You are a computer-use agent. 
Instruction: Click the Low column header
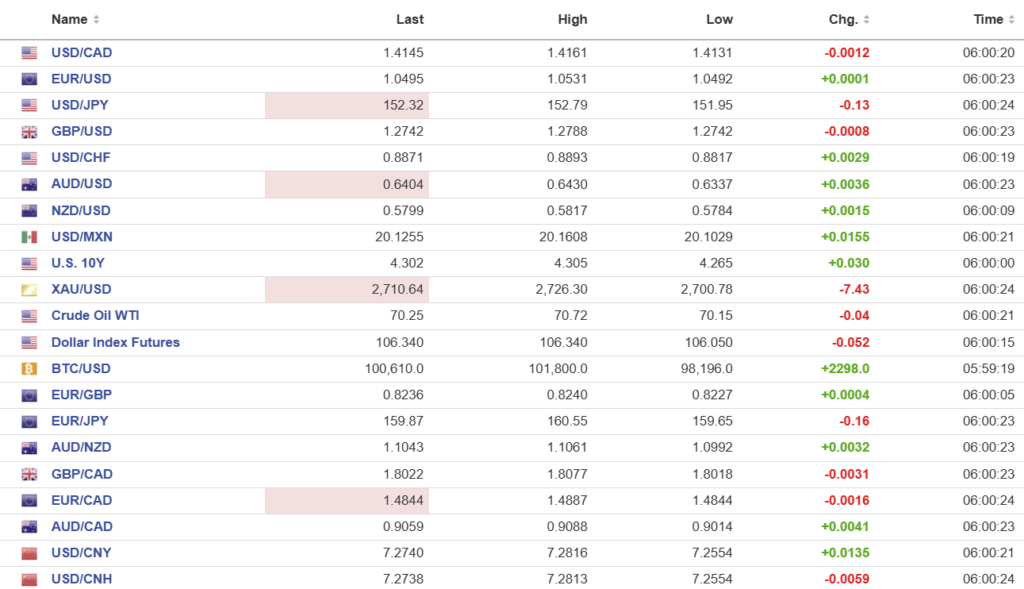coord(719,20)
